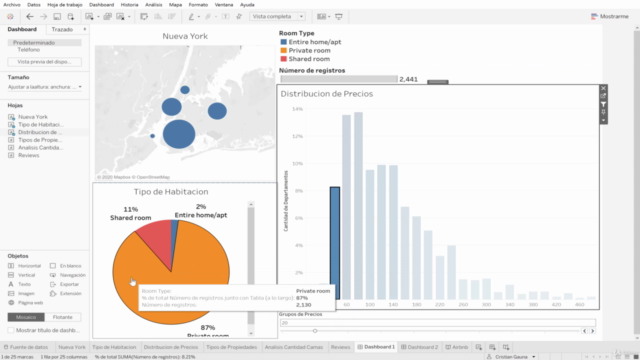Check Mostrar título de dashboard checkbox

click(x=11, y=330)
